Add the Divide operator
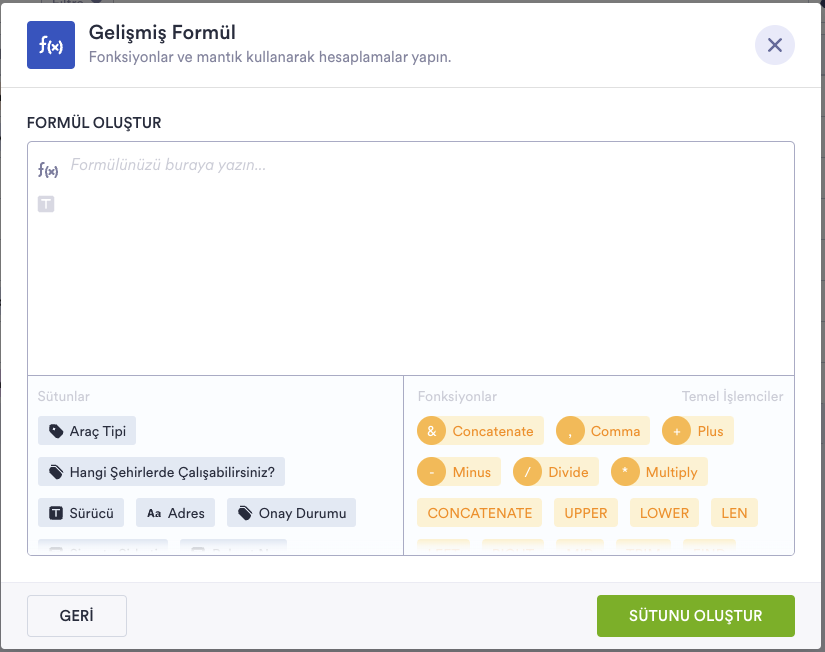825x652 pixels. (x=555, y=472)
